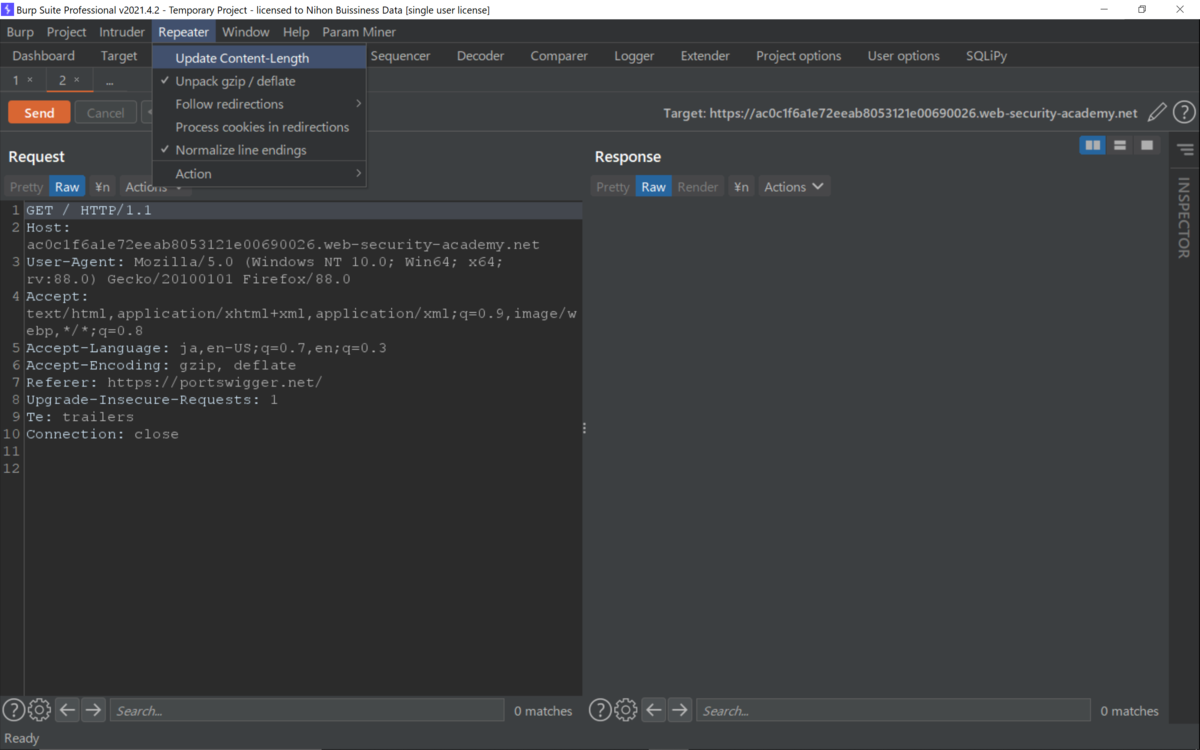Image resolution: width=1200 pixels, height=750 pixels.
Task: Click the Cancel button
Action: click(x=106, y=113)
